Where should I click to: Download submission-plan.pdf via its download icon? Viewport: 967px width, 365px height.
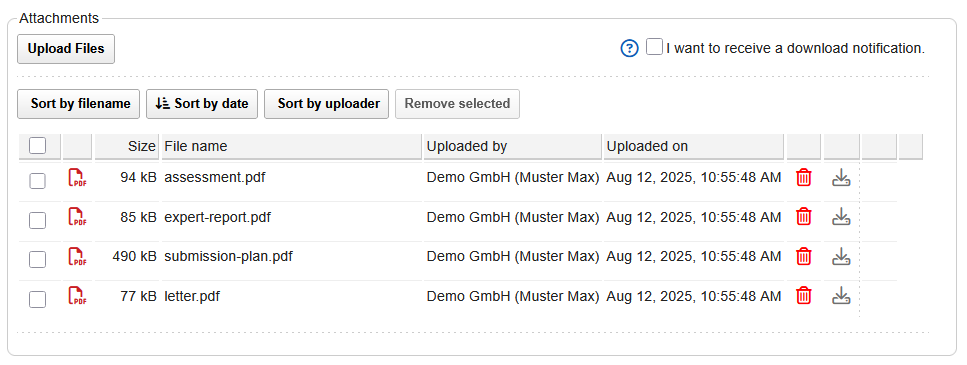pos(841,256)
